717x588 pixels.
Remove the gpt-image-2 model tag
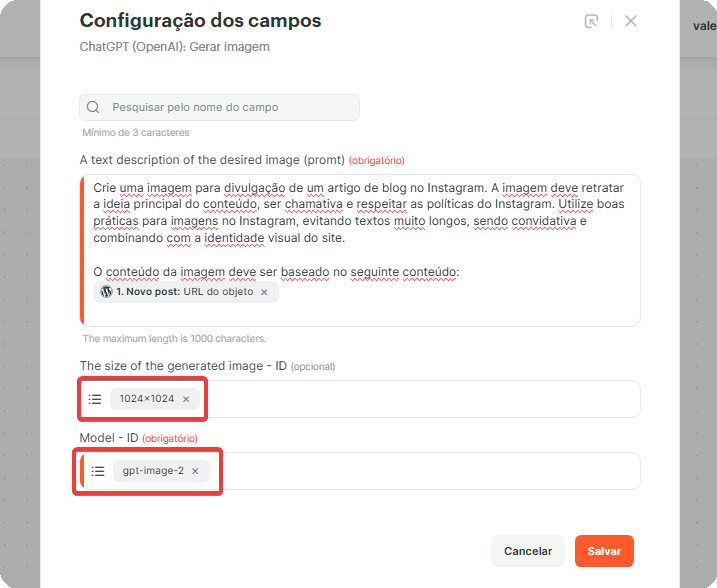(195, 471)
